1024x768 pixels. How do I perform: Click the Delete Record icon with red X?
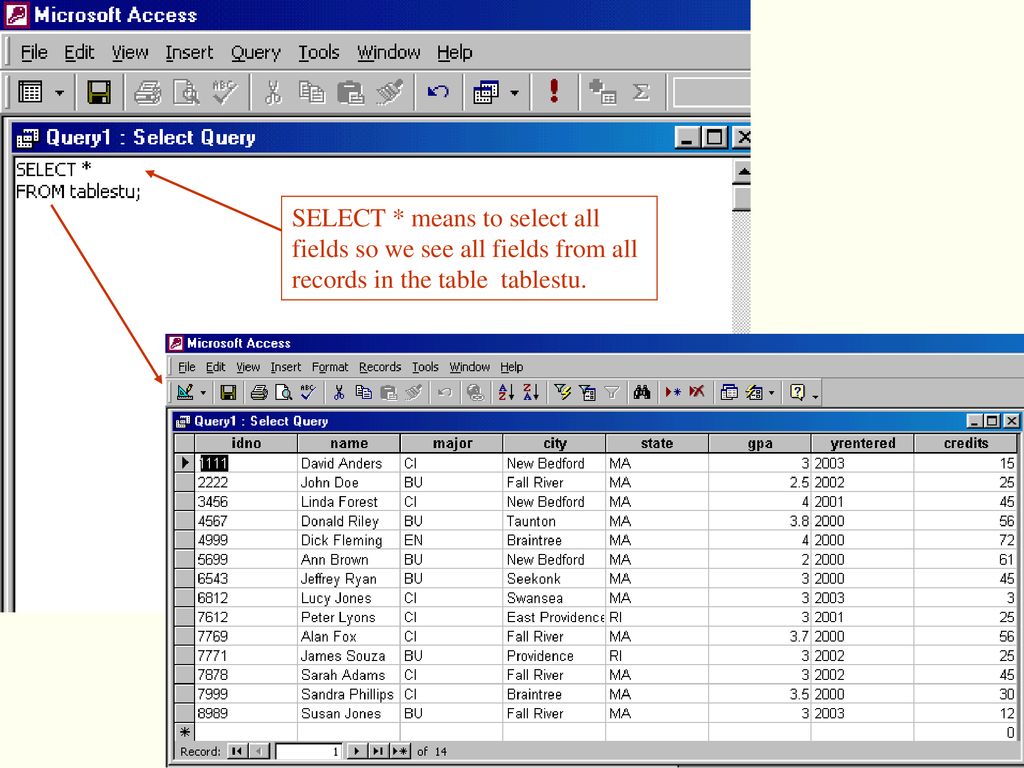[x=697, y=392]
